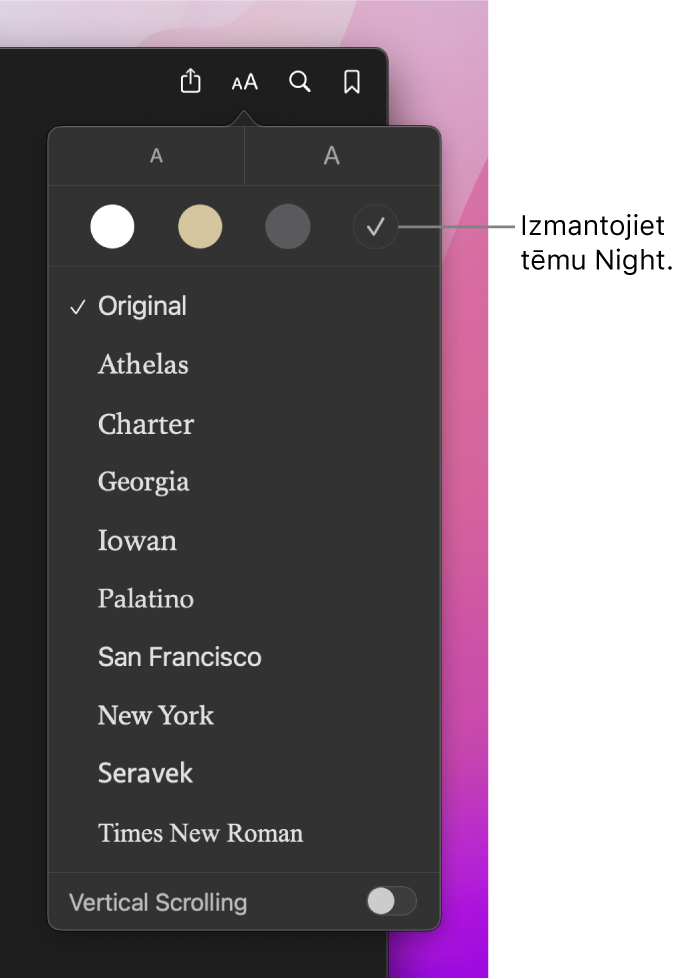This screenshot has width=678, height=979.
Task: Choose Athelas font from list
Action: 143,365
